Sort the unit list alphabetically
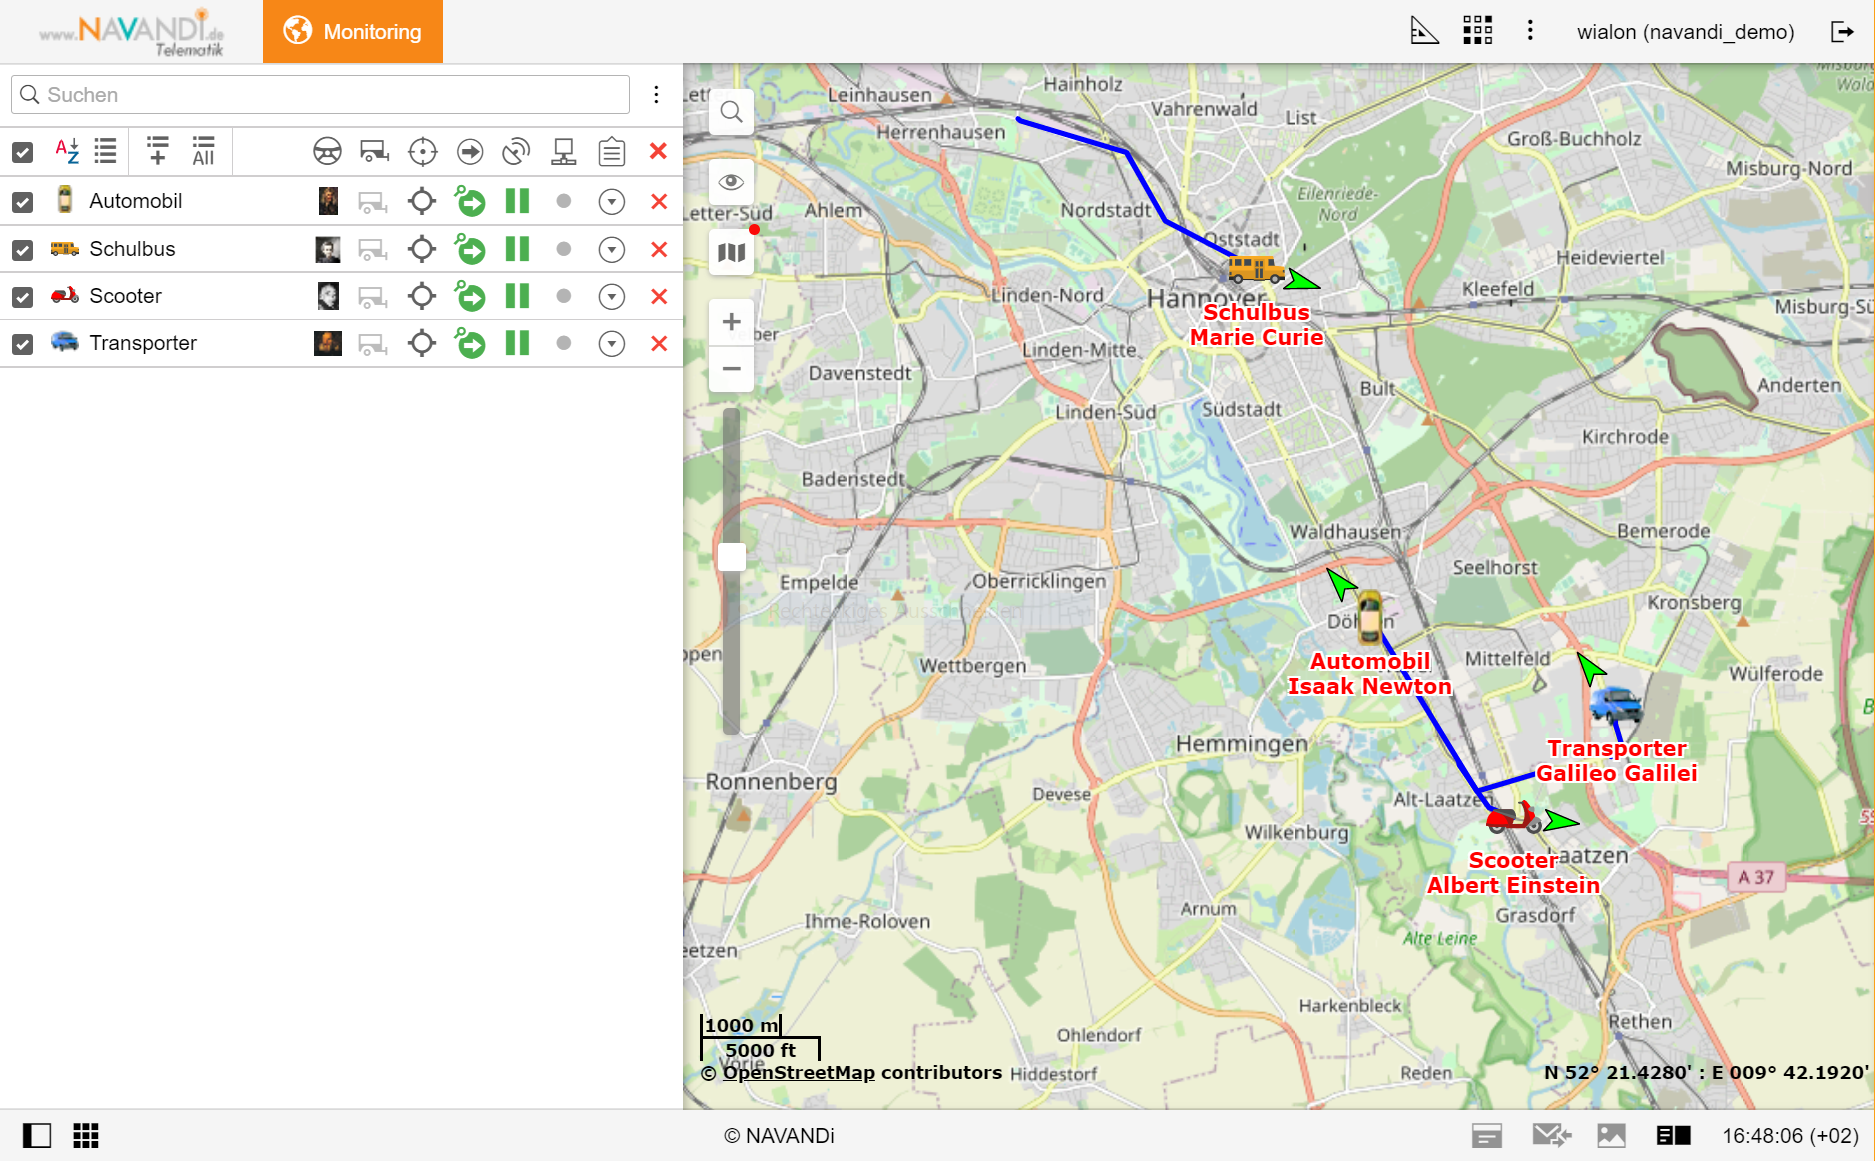 [67, 151]
